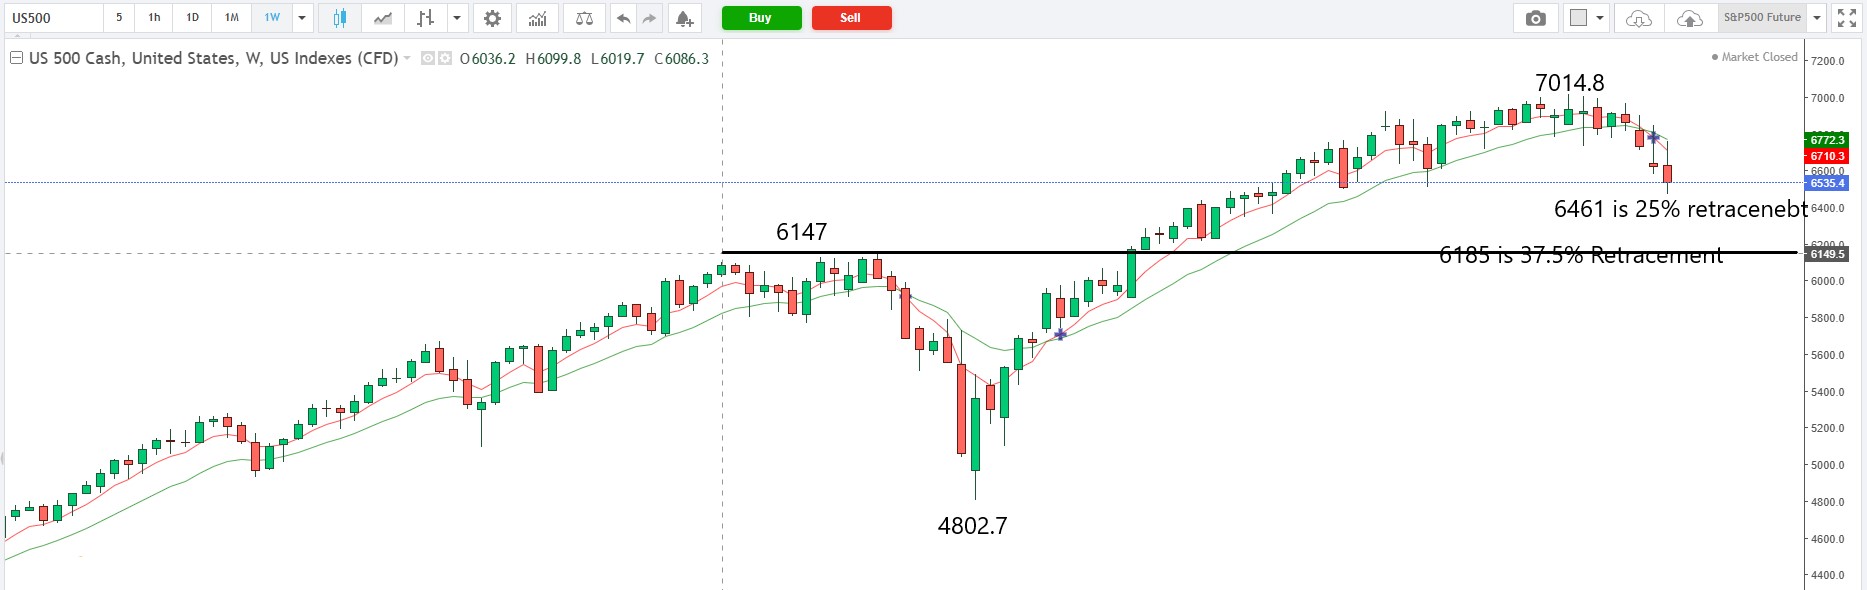
Task: Click the compare symbols scale icon
Action: pos(585,18)
